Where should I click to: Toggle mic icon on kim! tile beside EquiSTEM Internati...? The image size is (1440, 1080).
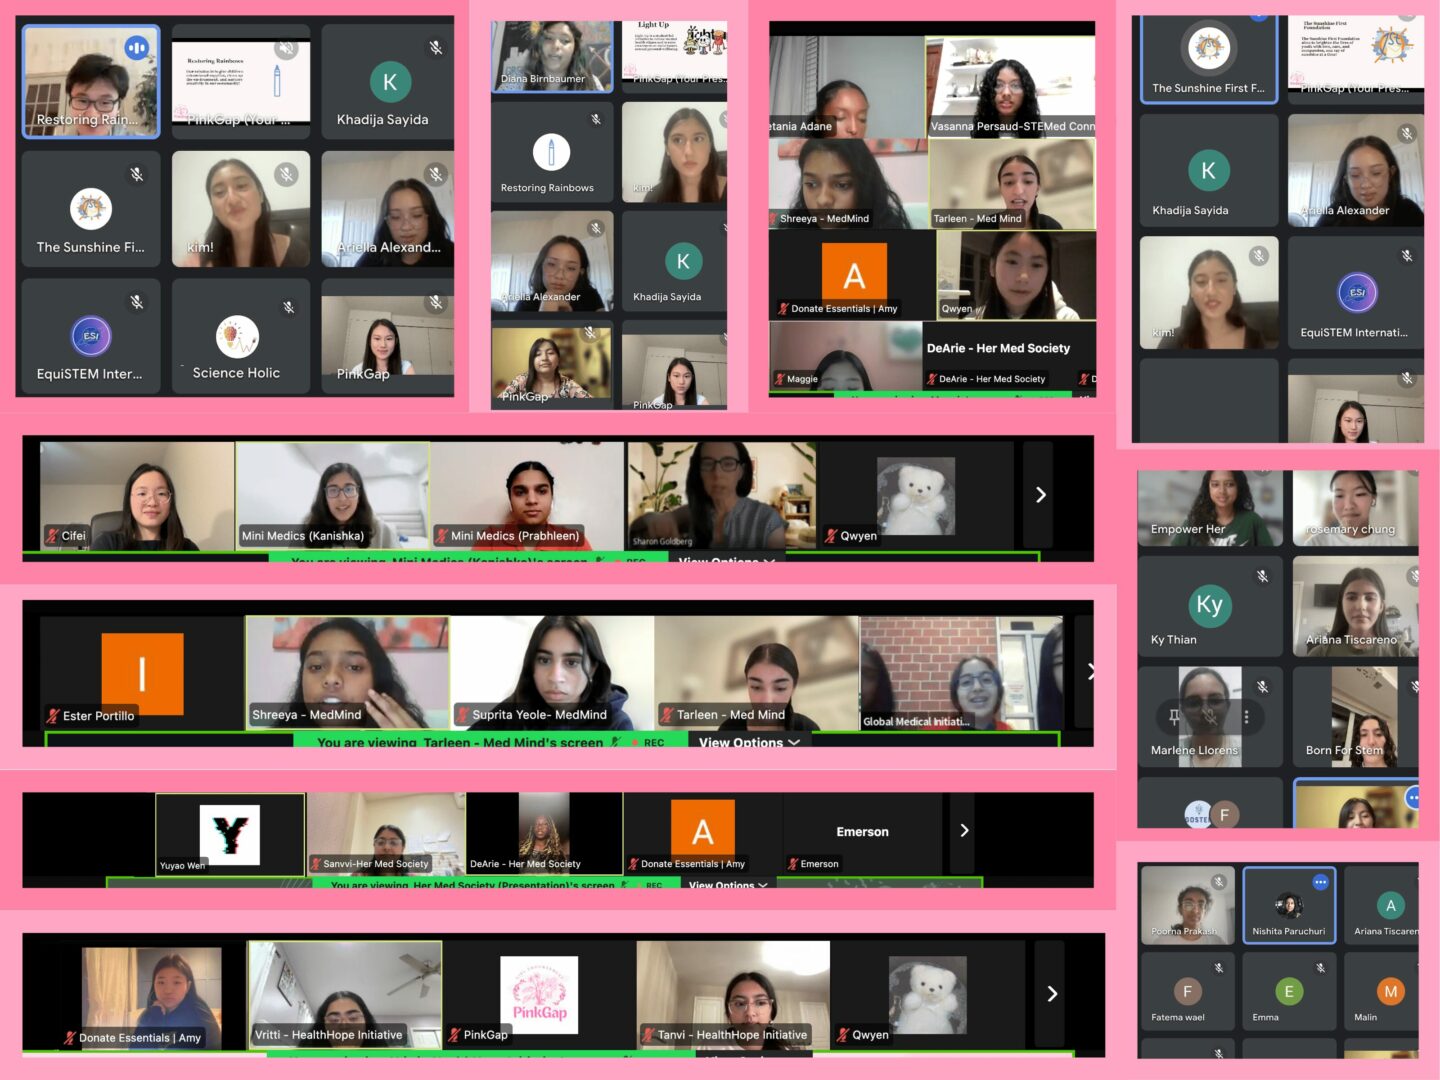[1259, 256]
